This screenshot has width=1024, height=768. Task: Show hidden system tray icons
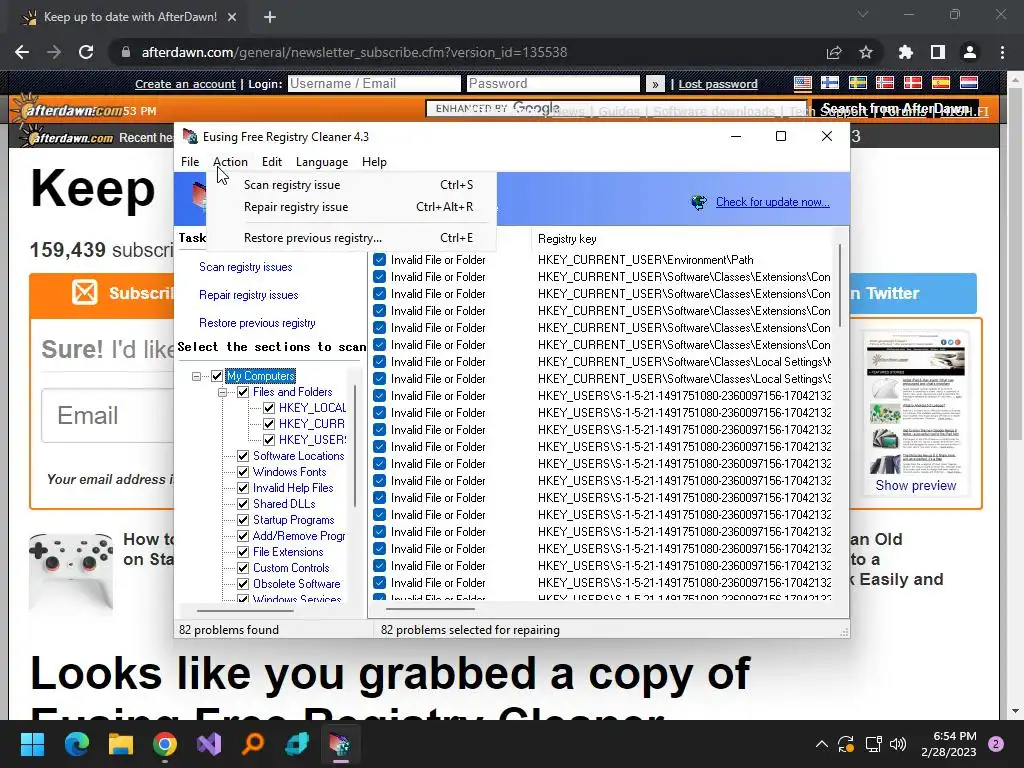point(822,744)
